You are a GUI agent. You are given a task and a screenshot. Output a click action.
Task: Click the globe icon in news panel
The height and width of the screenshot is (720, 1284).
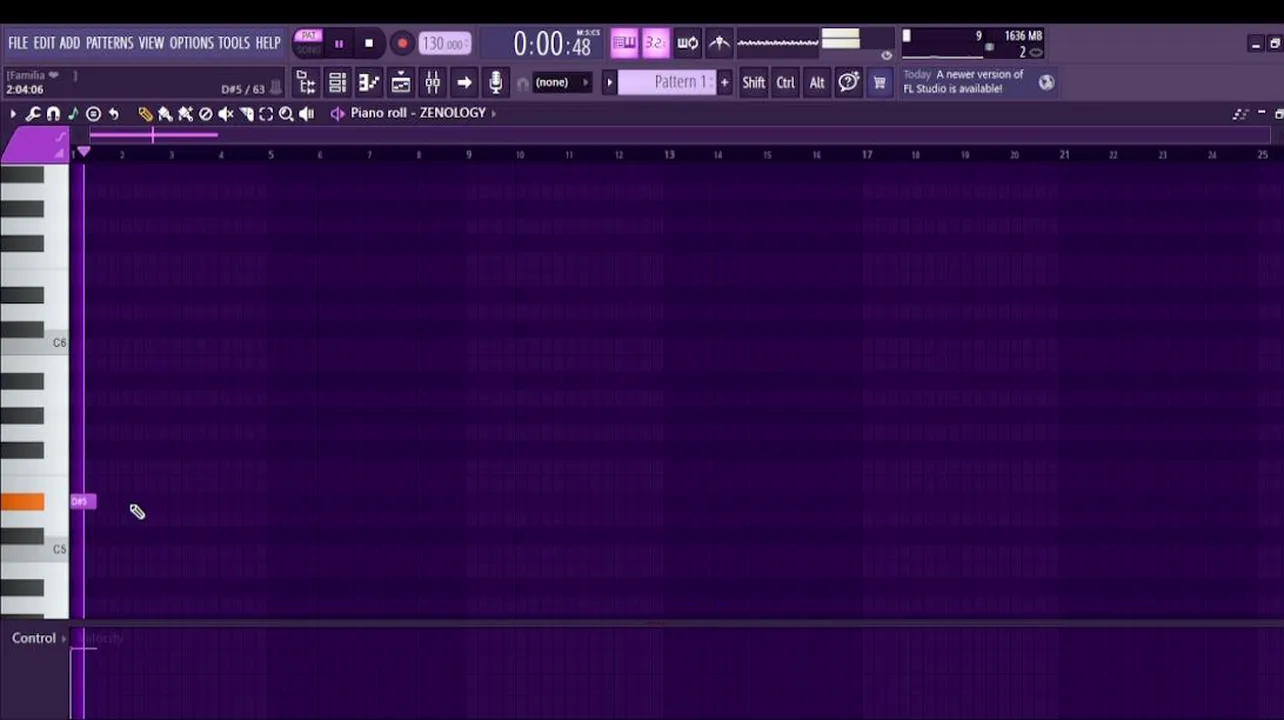pyautogui.click(x=1046, y=83)
